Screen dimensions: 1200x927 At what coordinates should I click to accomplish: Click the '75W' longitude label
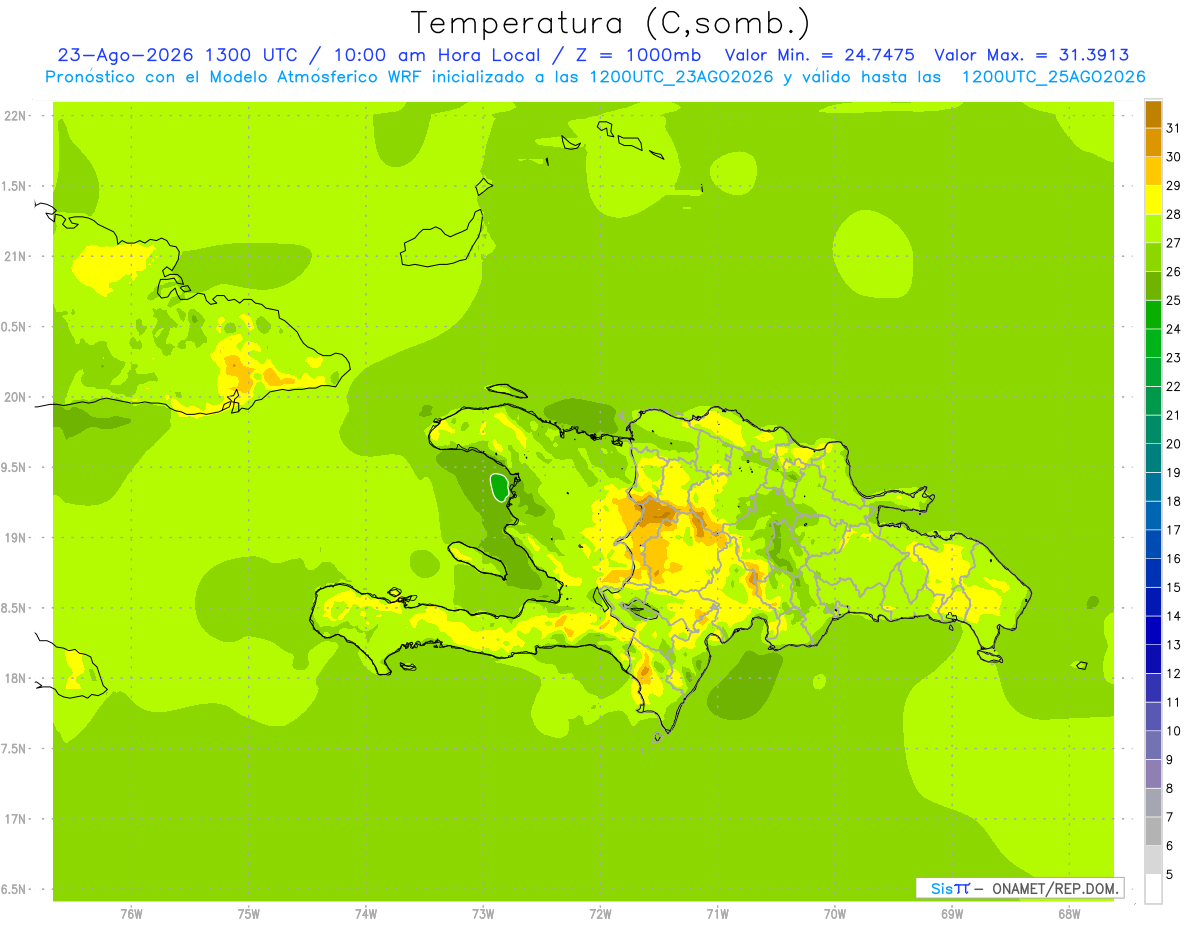248,915
